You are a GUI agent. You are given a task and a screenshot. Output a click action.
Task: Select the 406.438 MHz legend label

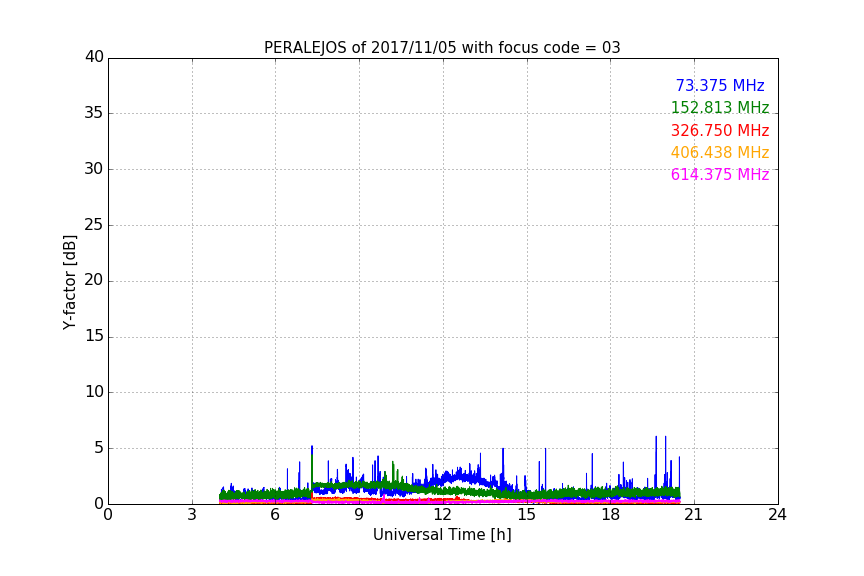pyautogui.click(x=720, y=153)
